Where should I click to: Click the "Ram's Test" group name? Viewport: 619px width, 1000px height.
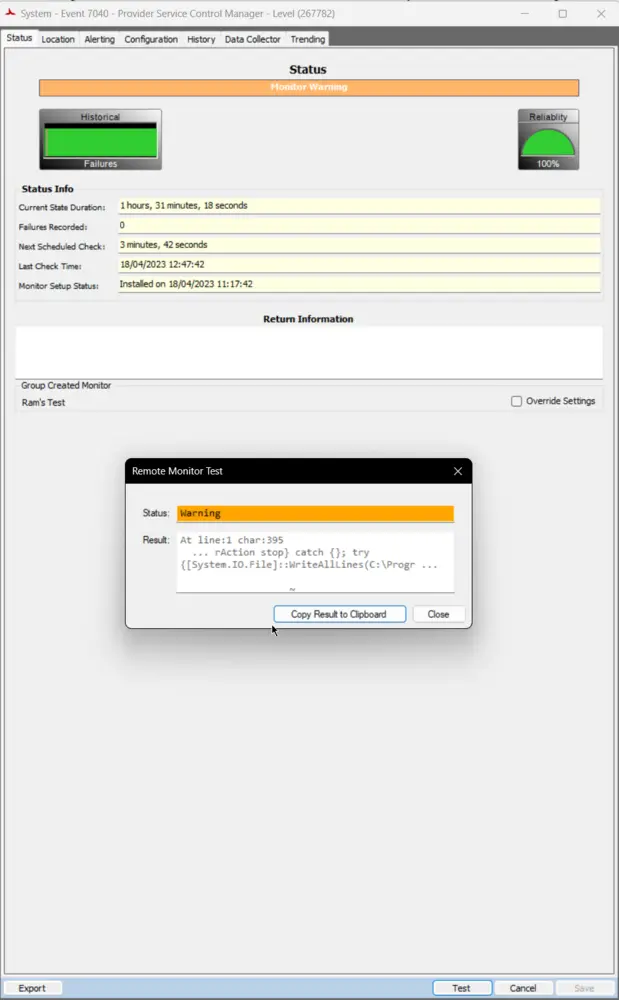(43, 402)
